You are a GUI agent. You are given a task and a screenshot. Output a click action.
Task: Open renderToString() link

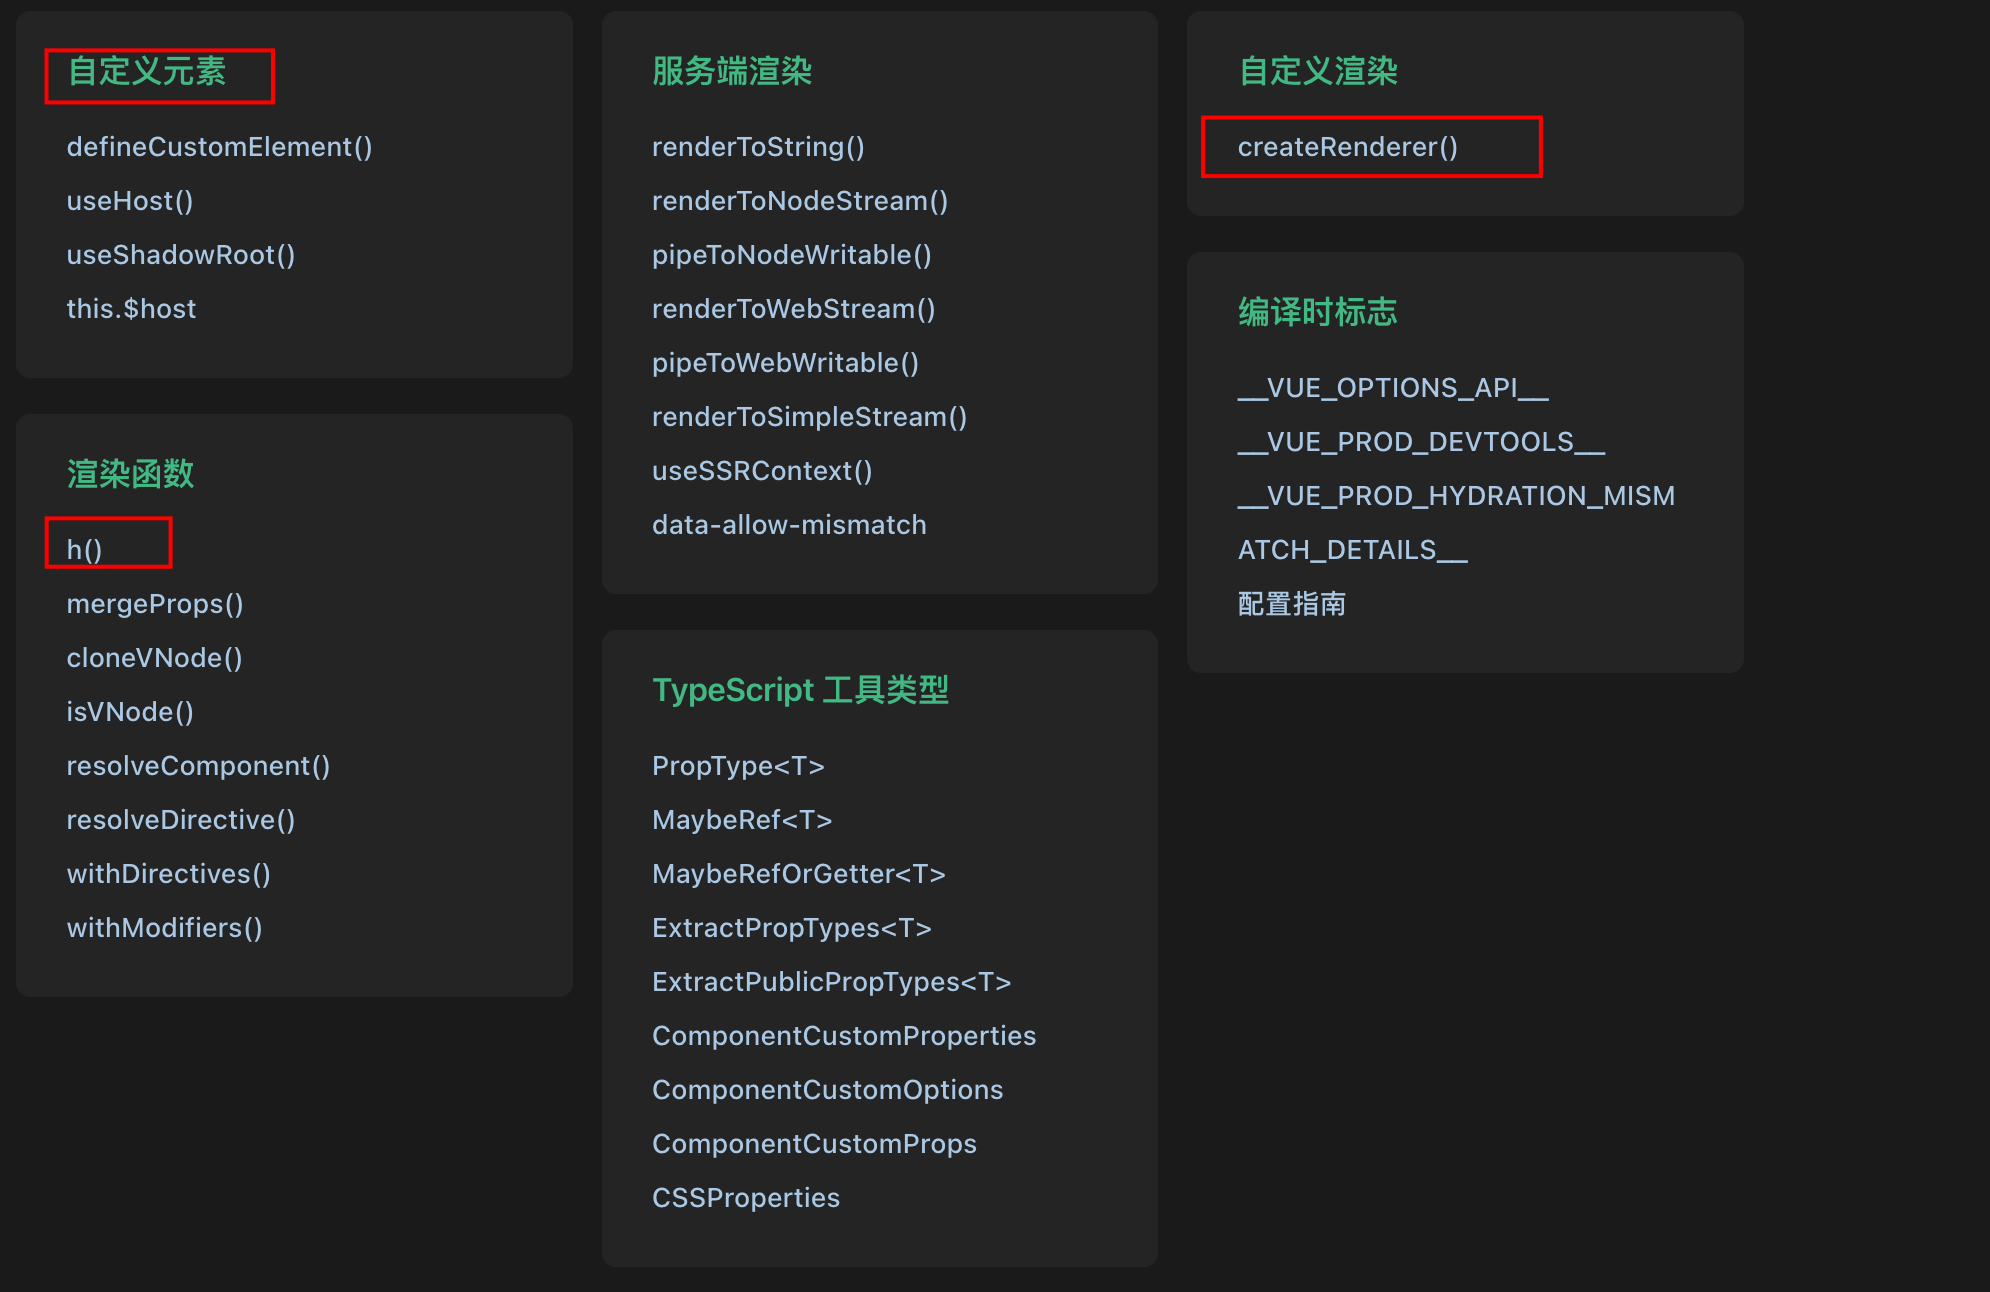point(758,147)
